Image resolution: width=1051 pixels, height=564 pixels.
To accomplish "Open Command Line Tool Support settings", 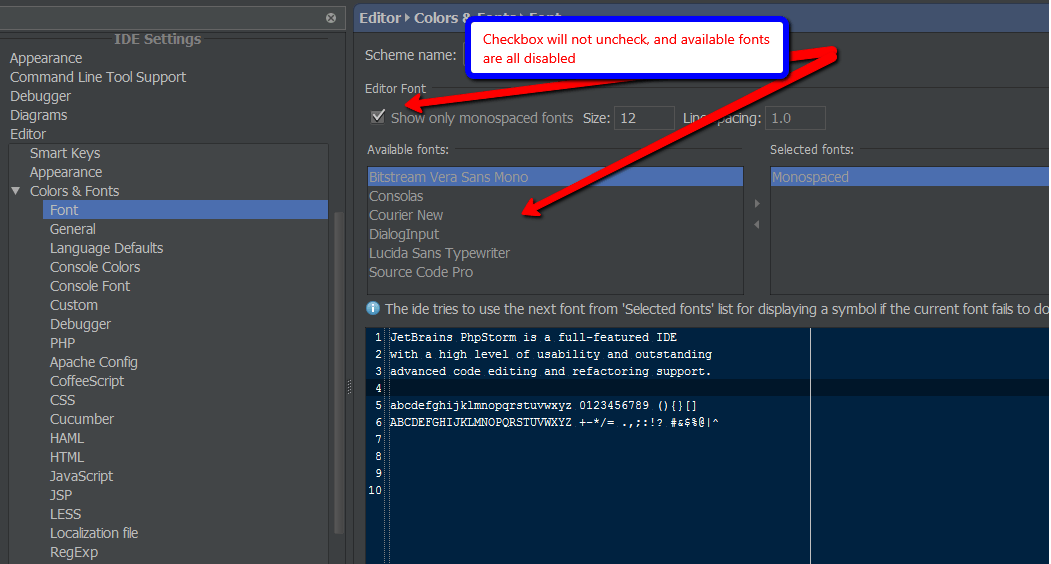I will tap(98, 77).
